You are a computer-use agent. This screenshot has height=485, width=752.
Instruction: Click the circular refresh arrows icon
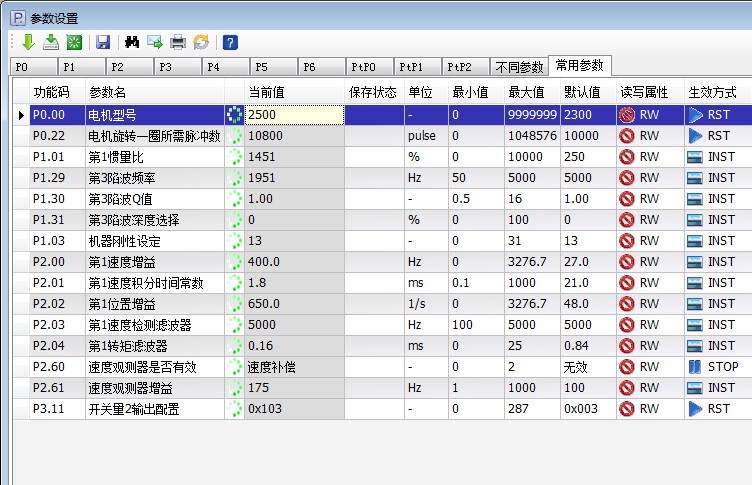201,42
